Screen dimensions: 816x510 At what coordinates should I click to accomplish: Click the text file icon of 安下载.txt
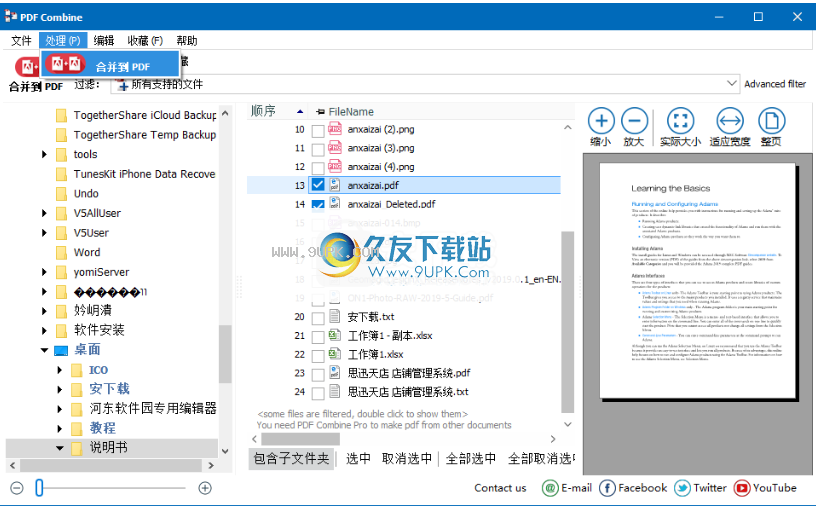click(x=335, y=316)
